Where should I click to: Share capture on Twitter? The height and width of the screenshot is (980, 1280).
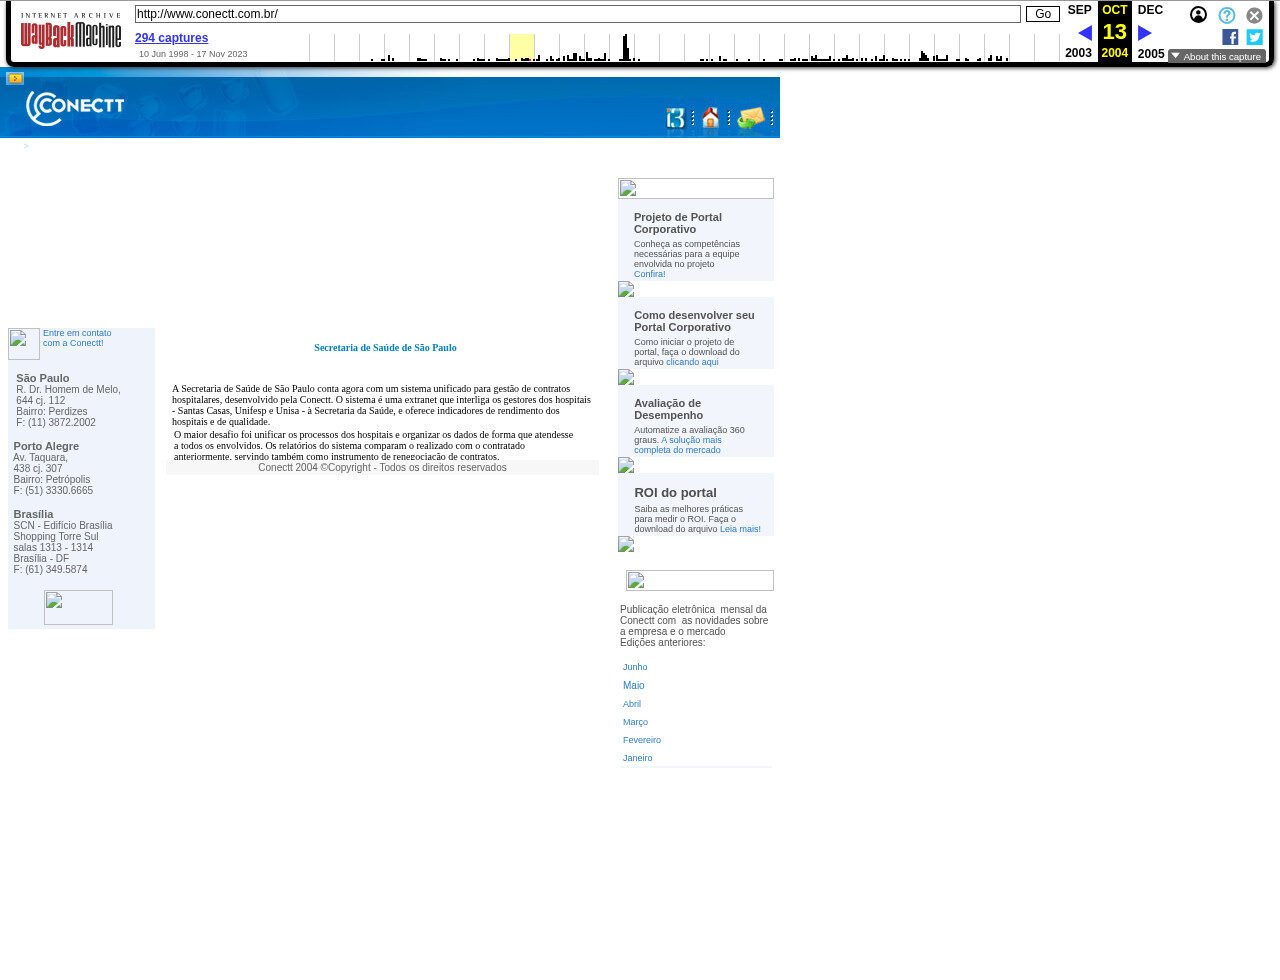pyautogui.click(x=1254, y=37)
